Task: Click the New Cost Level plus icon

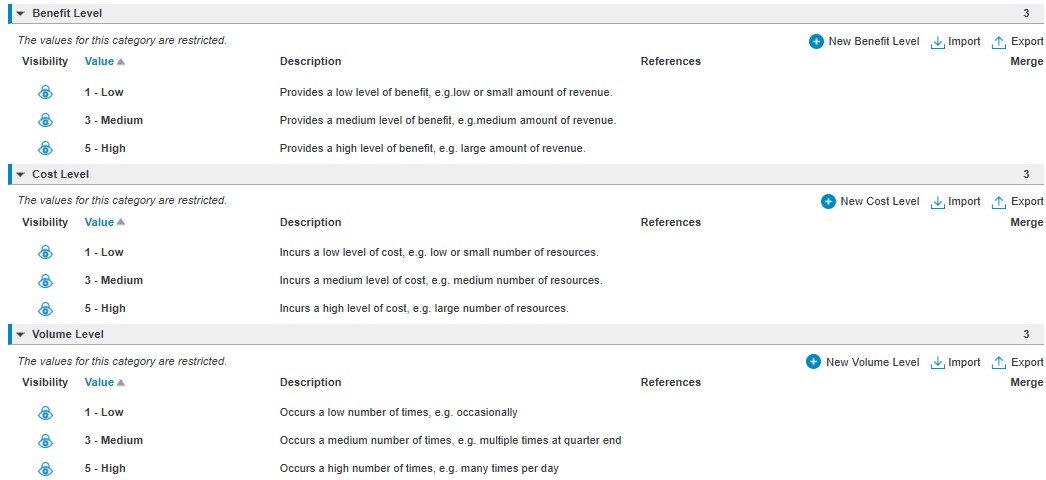Action: click(x=828, y=201)
